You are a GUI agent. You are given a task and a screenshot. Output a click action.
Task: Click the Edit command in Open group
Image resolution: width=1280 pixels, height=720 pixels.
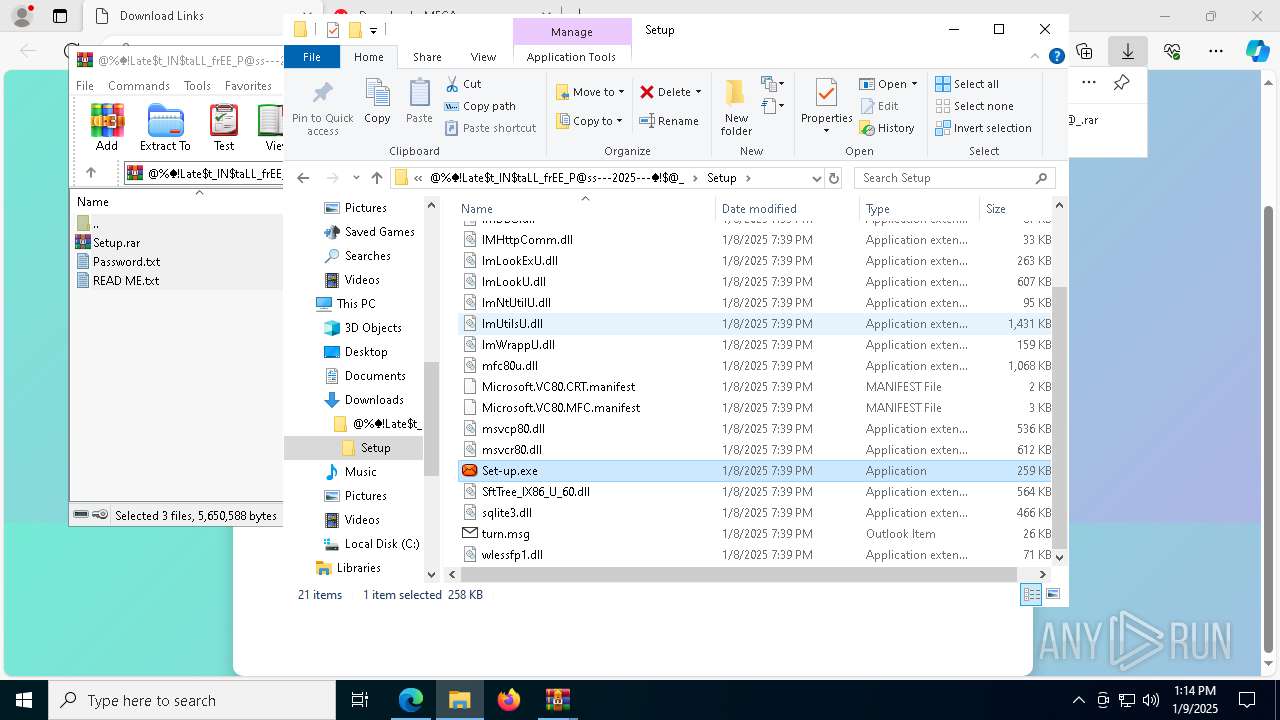click(x=879, y=106)
